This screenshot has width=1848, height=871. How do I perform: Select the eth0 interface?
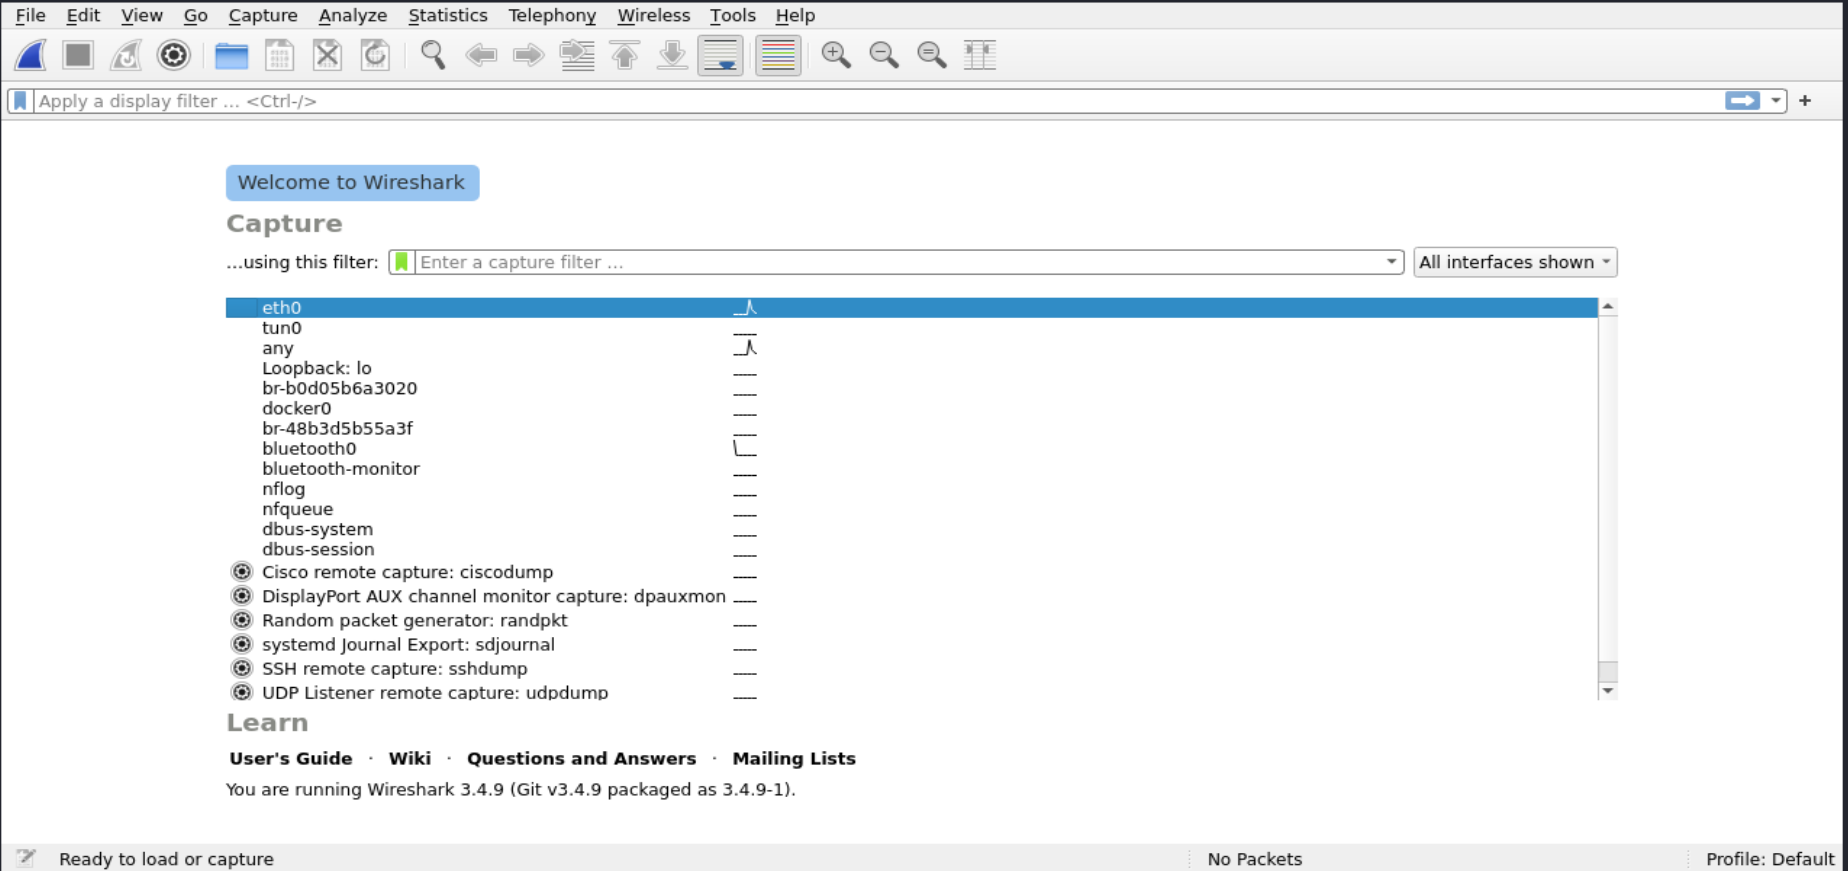pyautogui.click(x=911, y=308)
